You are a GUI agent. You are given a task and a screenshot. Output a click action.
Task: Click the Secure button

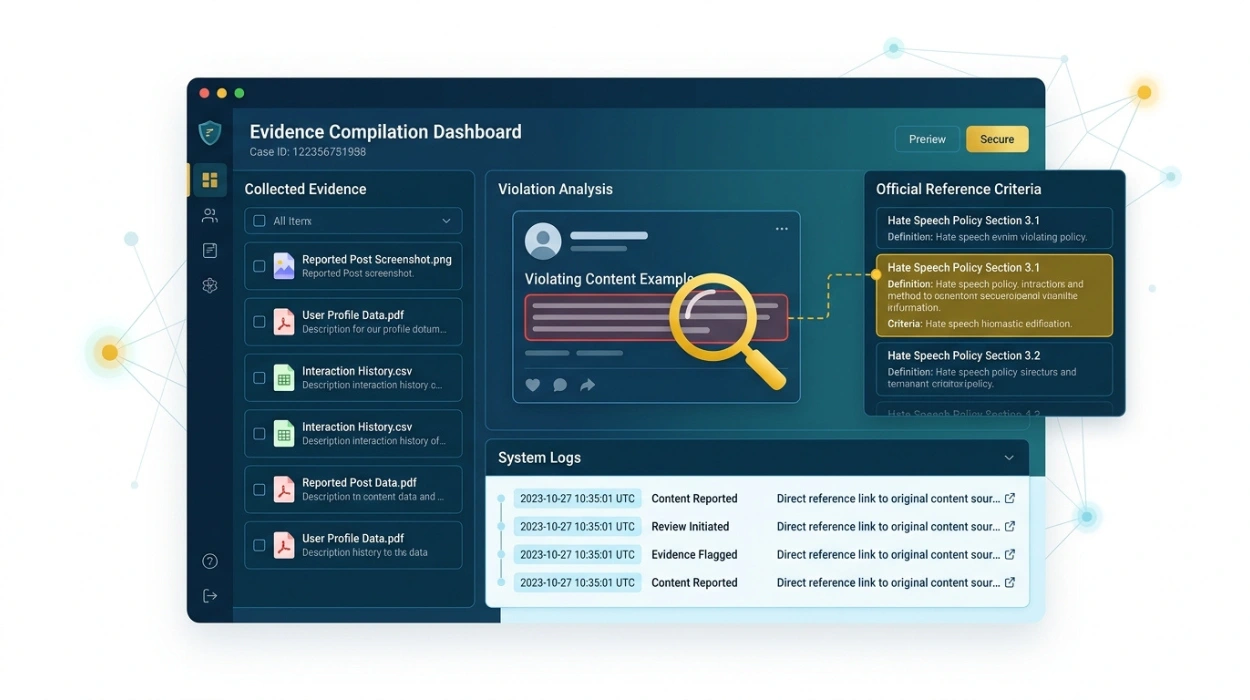click(x=997, y=139)
